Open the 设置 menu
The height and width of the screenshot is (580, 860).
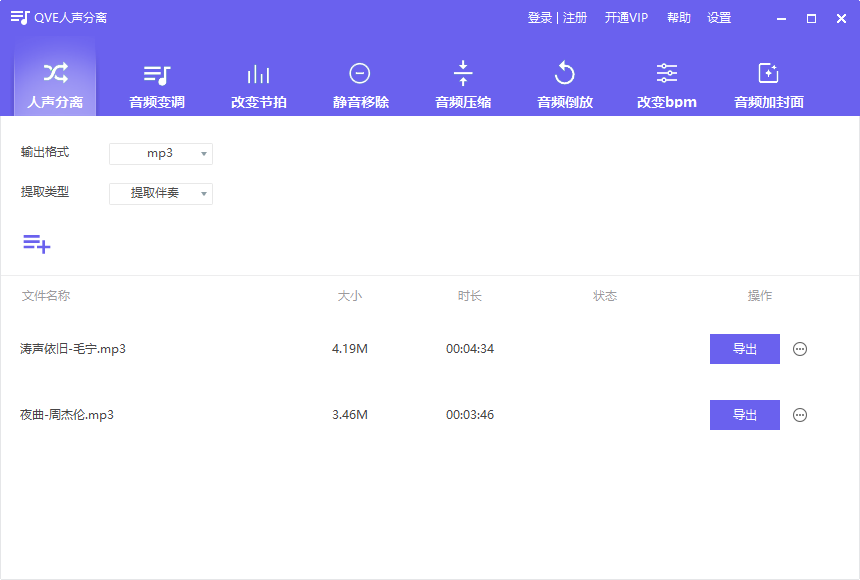(x=719, y=17)
